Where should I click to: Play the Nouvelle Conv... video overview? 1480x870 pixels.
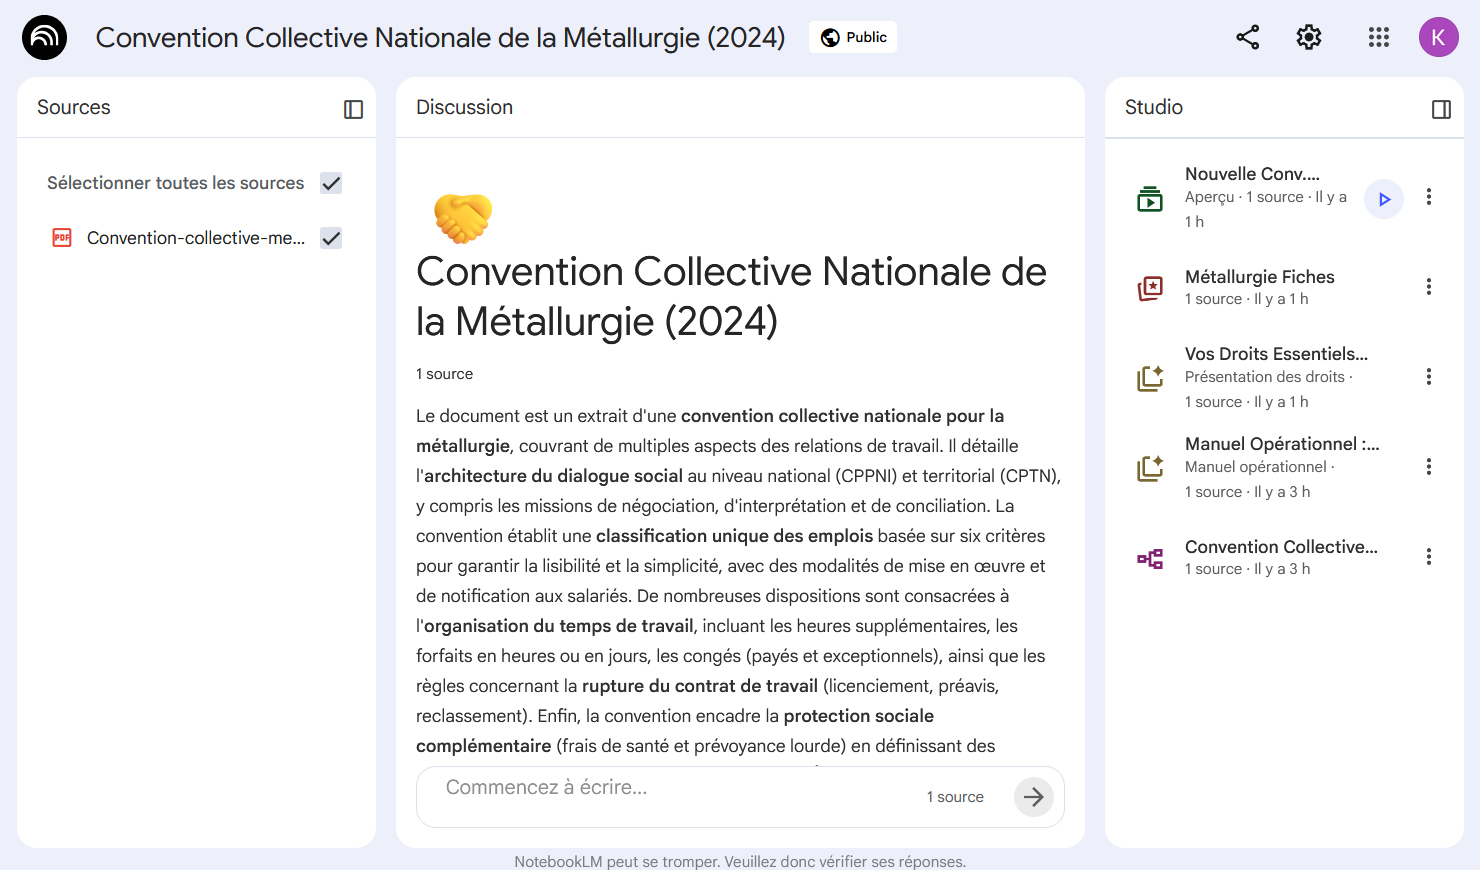pyautogui.click(x=1384, y=199)
